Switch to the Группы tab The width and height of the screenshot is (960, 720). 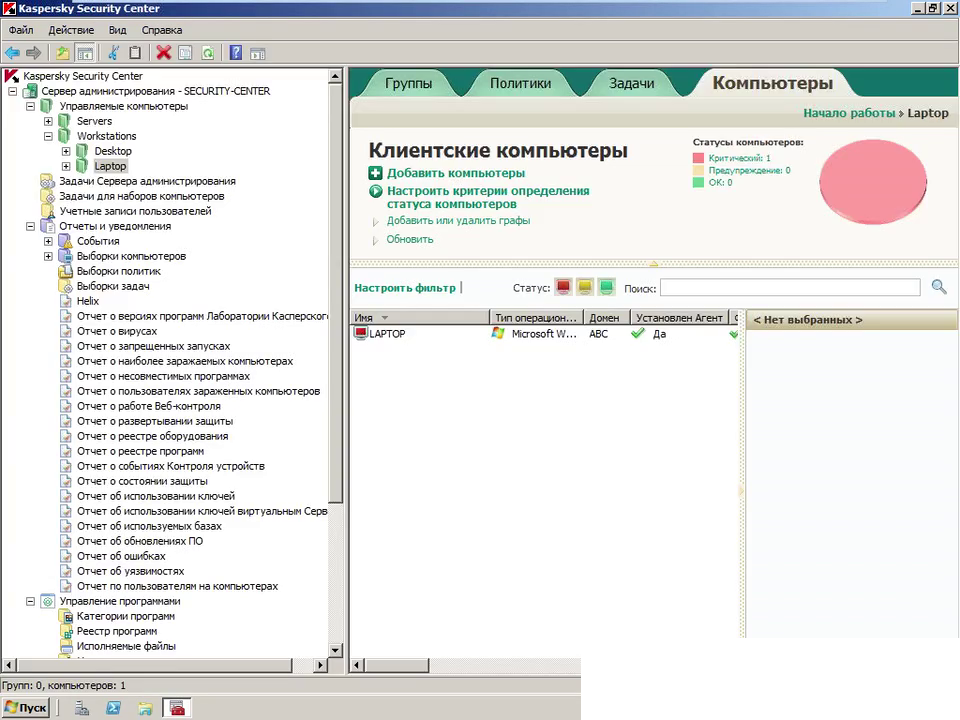[408, 83]
